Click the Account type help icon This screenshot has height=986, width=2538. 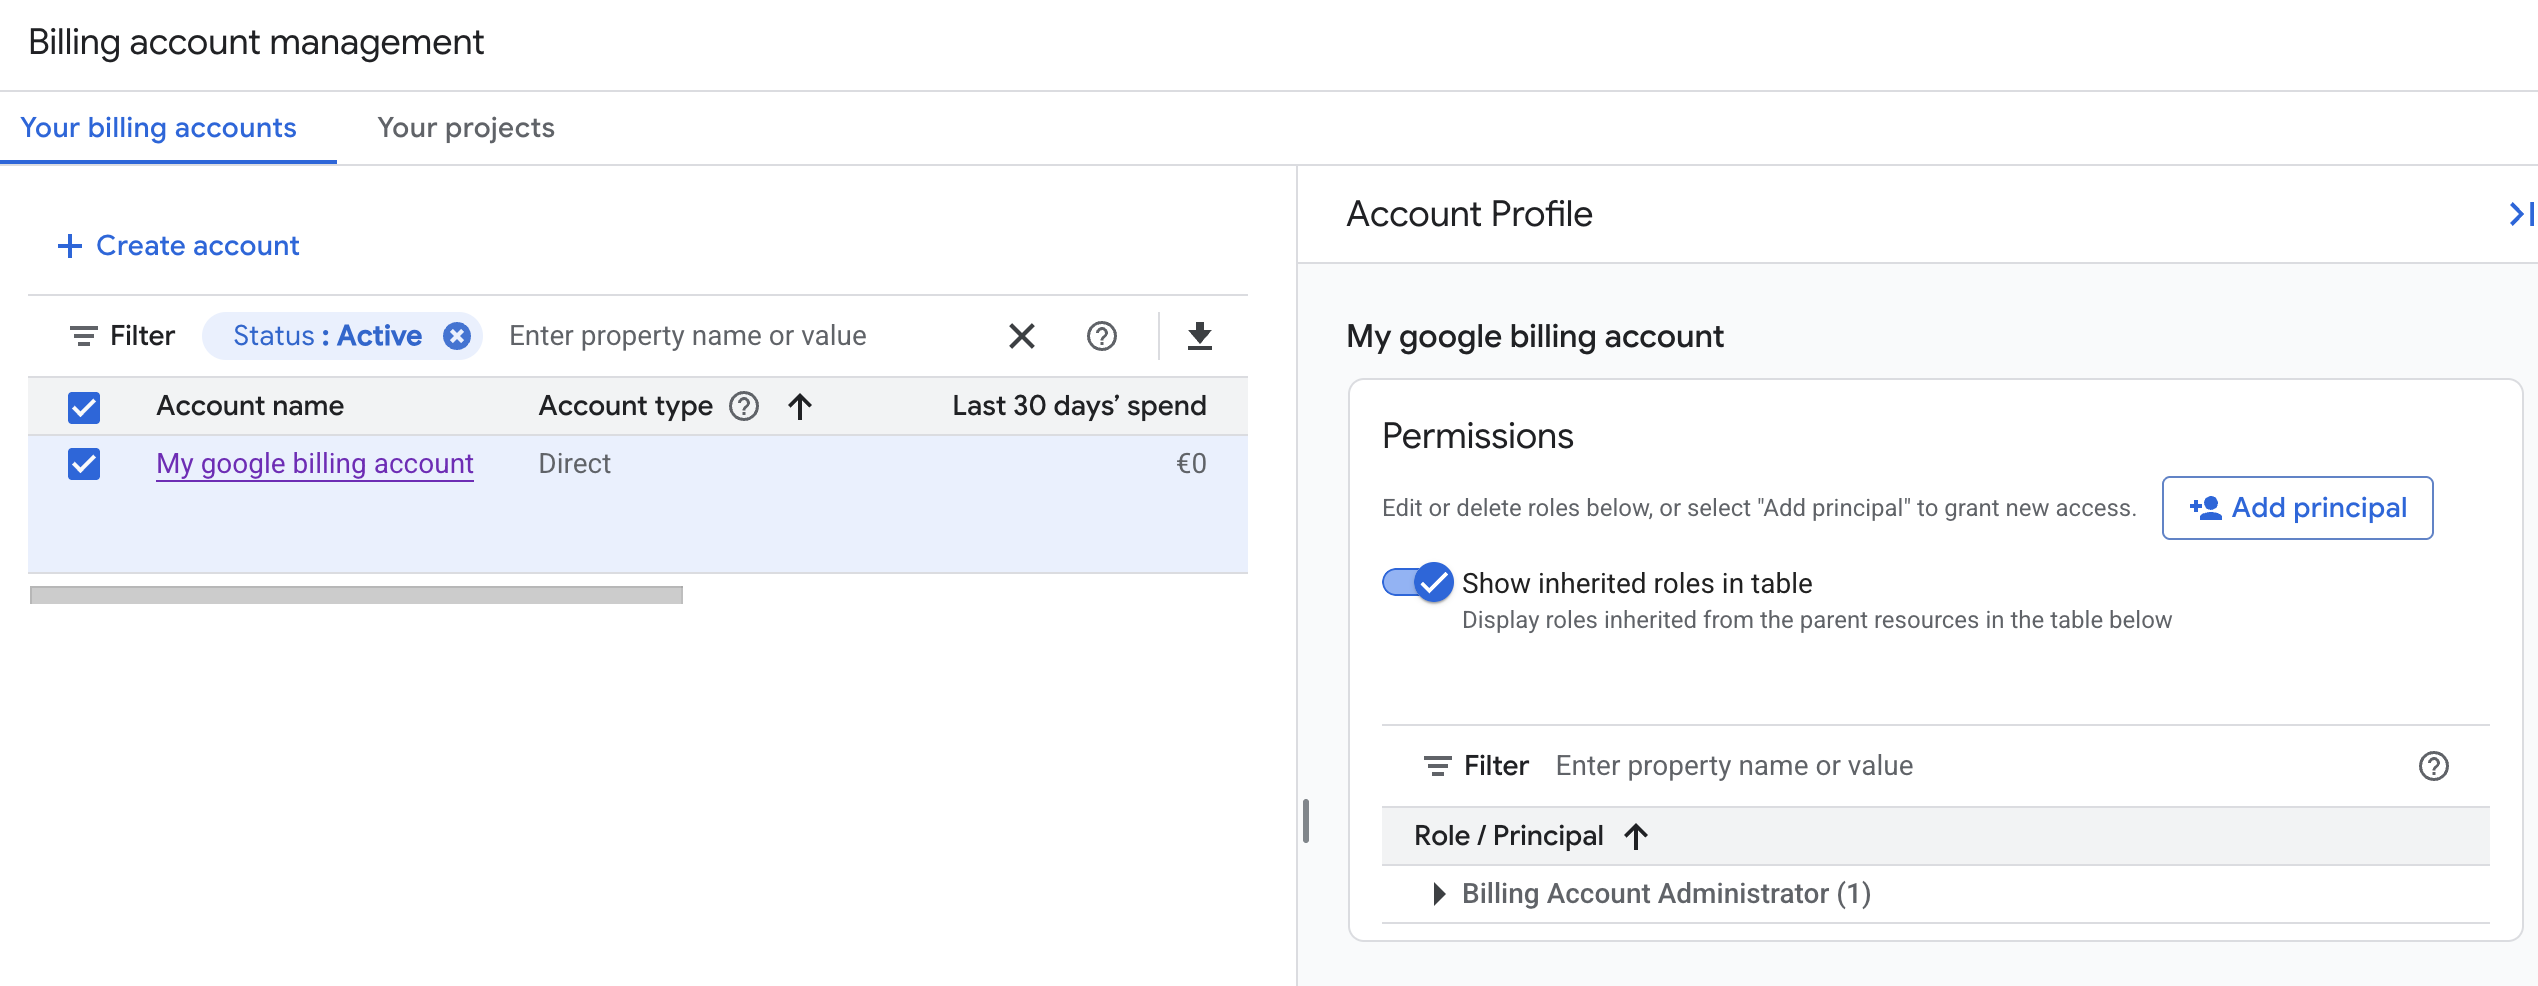744,406
